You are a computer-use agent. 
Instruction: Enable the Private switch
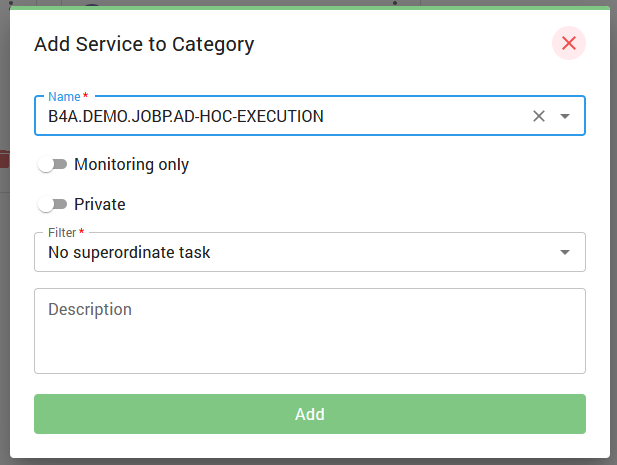click(x=52, y=204)
